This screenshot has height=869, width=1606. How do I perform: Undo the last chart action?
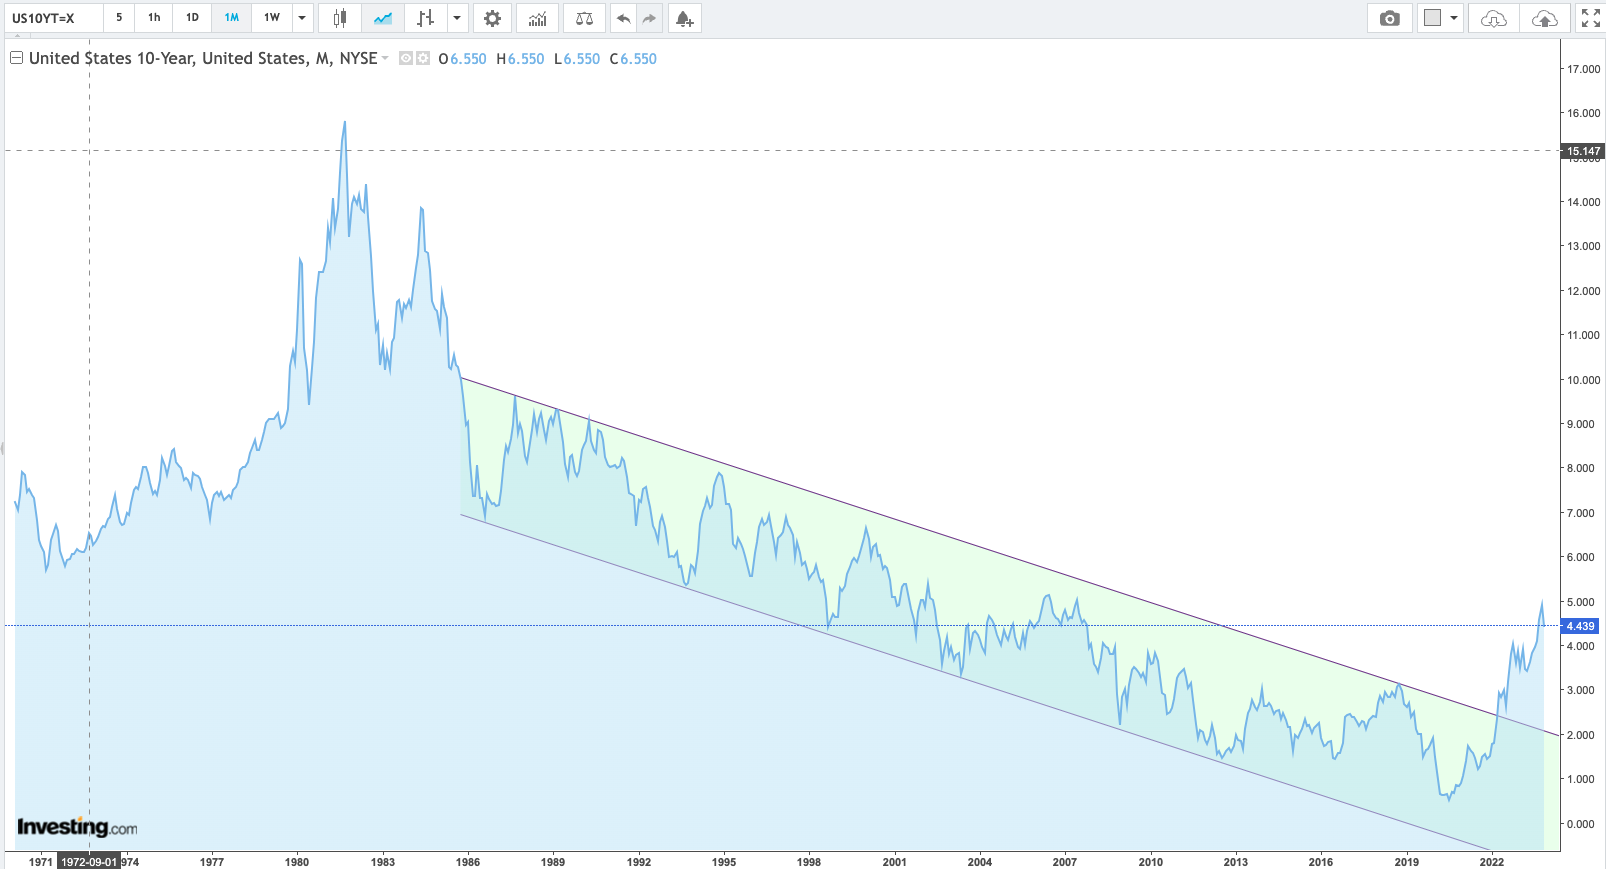click(624, 18)
